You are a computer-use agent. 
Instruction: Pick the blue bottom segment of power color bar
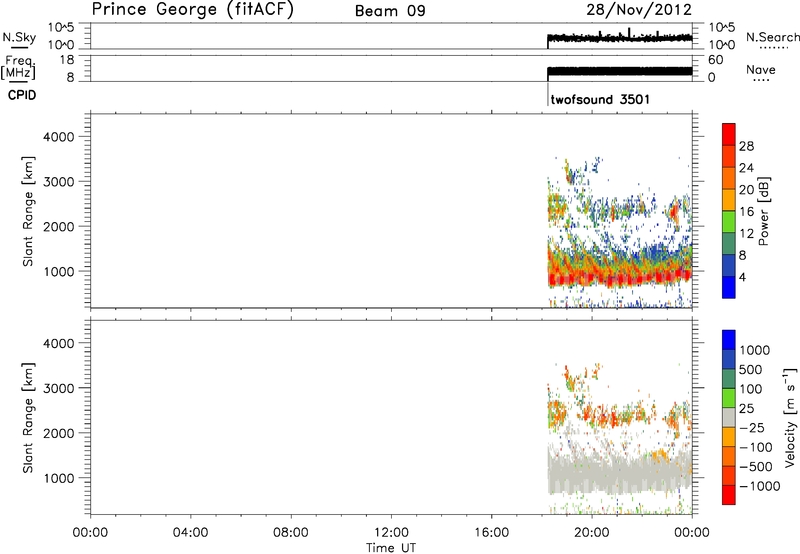[729, 287]
